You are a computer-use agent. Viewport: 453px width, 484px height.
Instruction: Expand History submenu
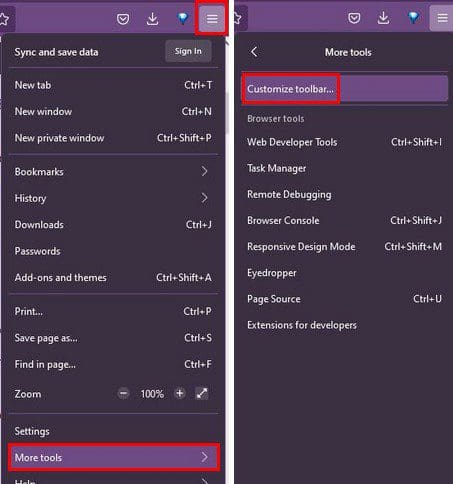pos(113,198)
